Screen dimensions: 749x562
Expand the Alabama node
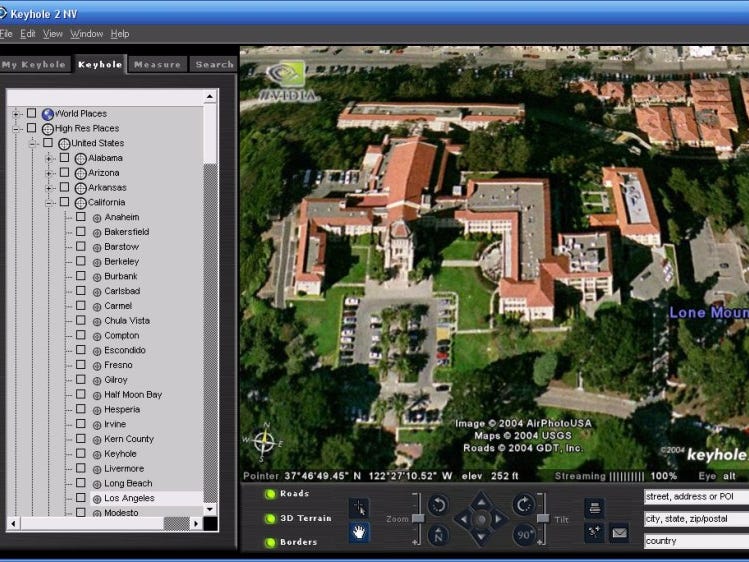(49, 159)
